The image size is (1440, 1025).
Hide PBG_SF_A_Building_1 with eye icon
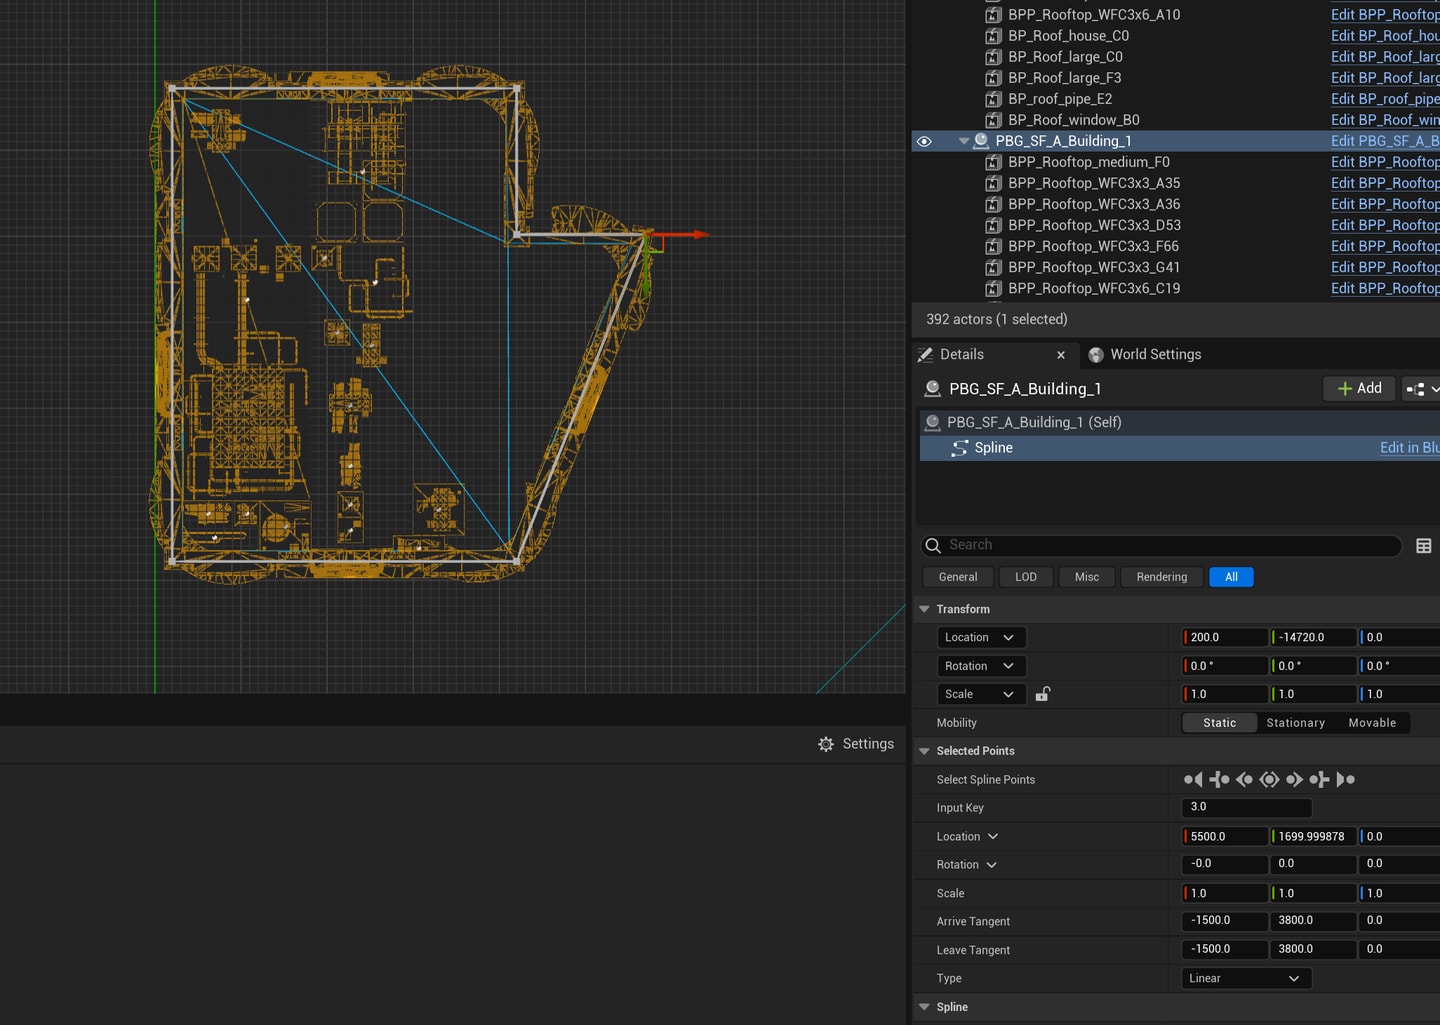pyautogui.click(x=924, y=141)
